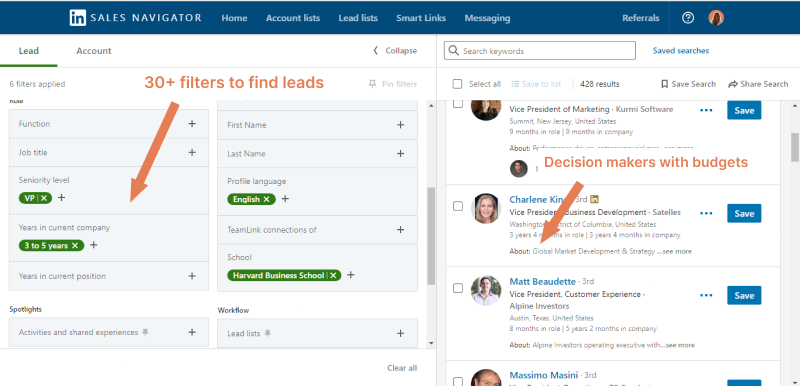Save the Kurmi Software VP of Marketing lead

[744, 110]
